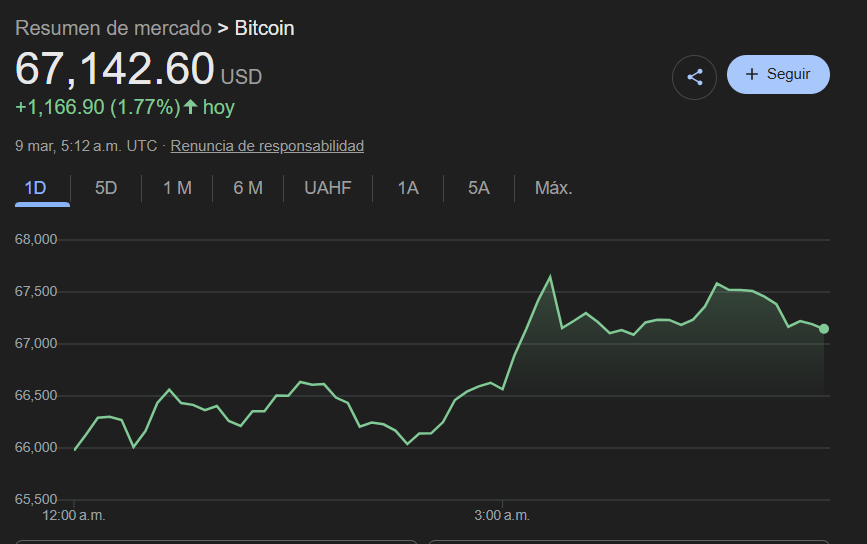
Task: Click the 67,000 axis label
Action: pyautogui.click(x=36, y=343)
